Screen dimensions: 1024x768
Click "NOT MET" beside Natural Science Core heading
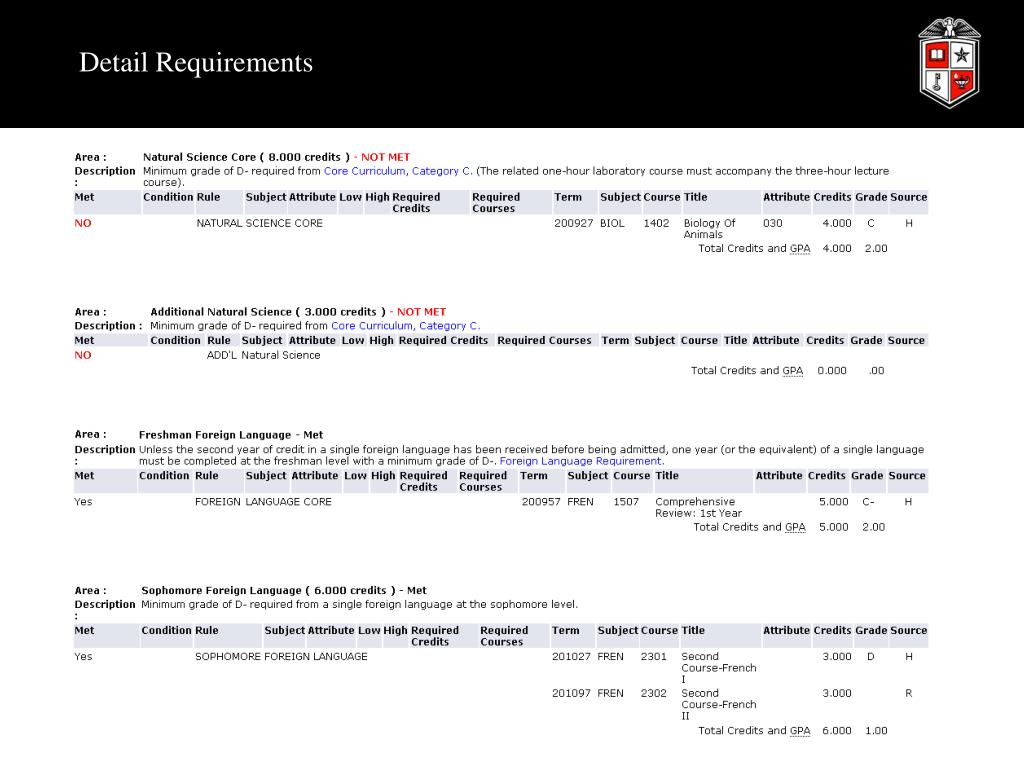pyautogui.click(x=385, y=157)
